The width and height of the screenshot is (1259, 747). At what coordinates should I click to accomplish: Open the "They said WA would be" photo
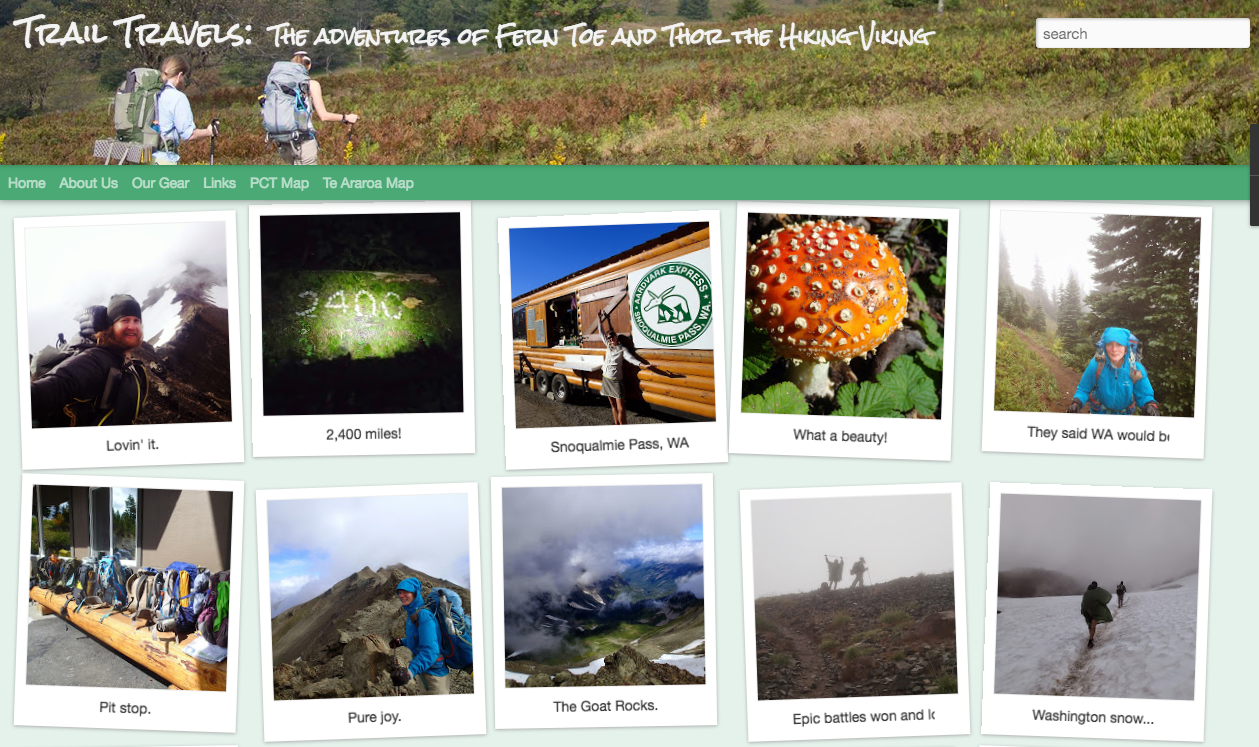pos(1098,314)
